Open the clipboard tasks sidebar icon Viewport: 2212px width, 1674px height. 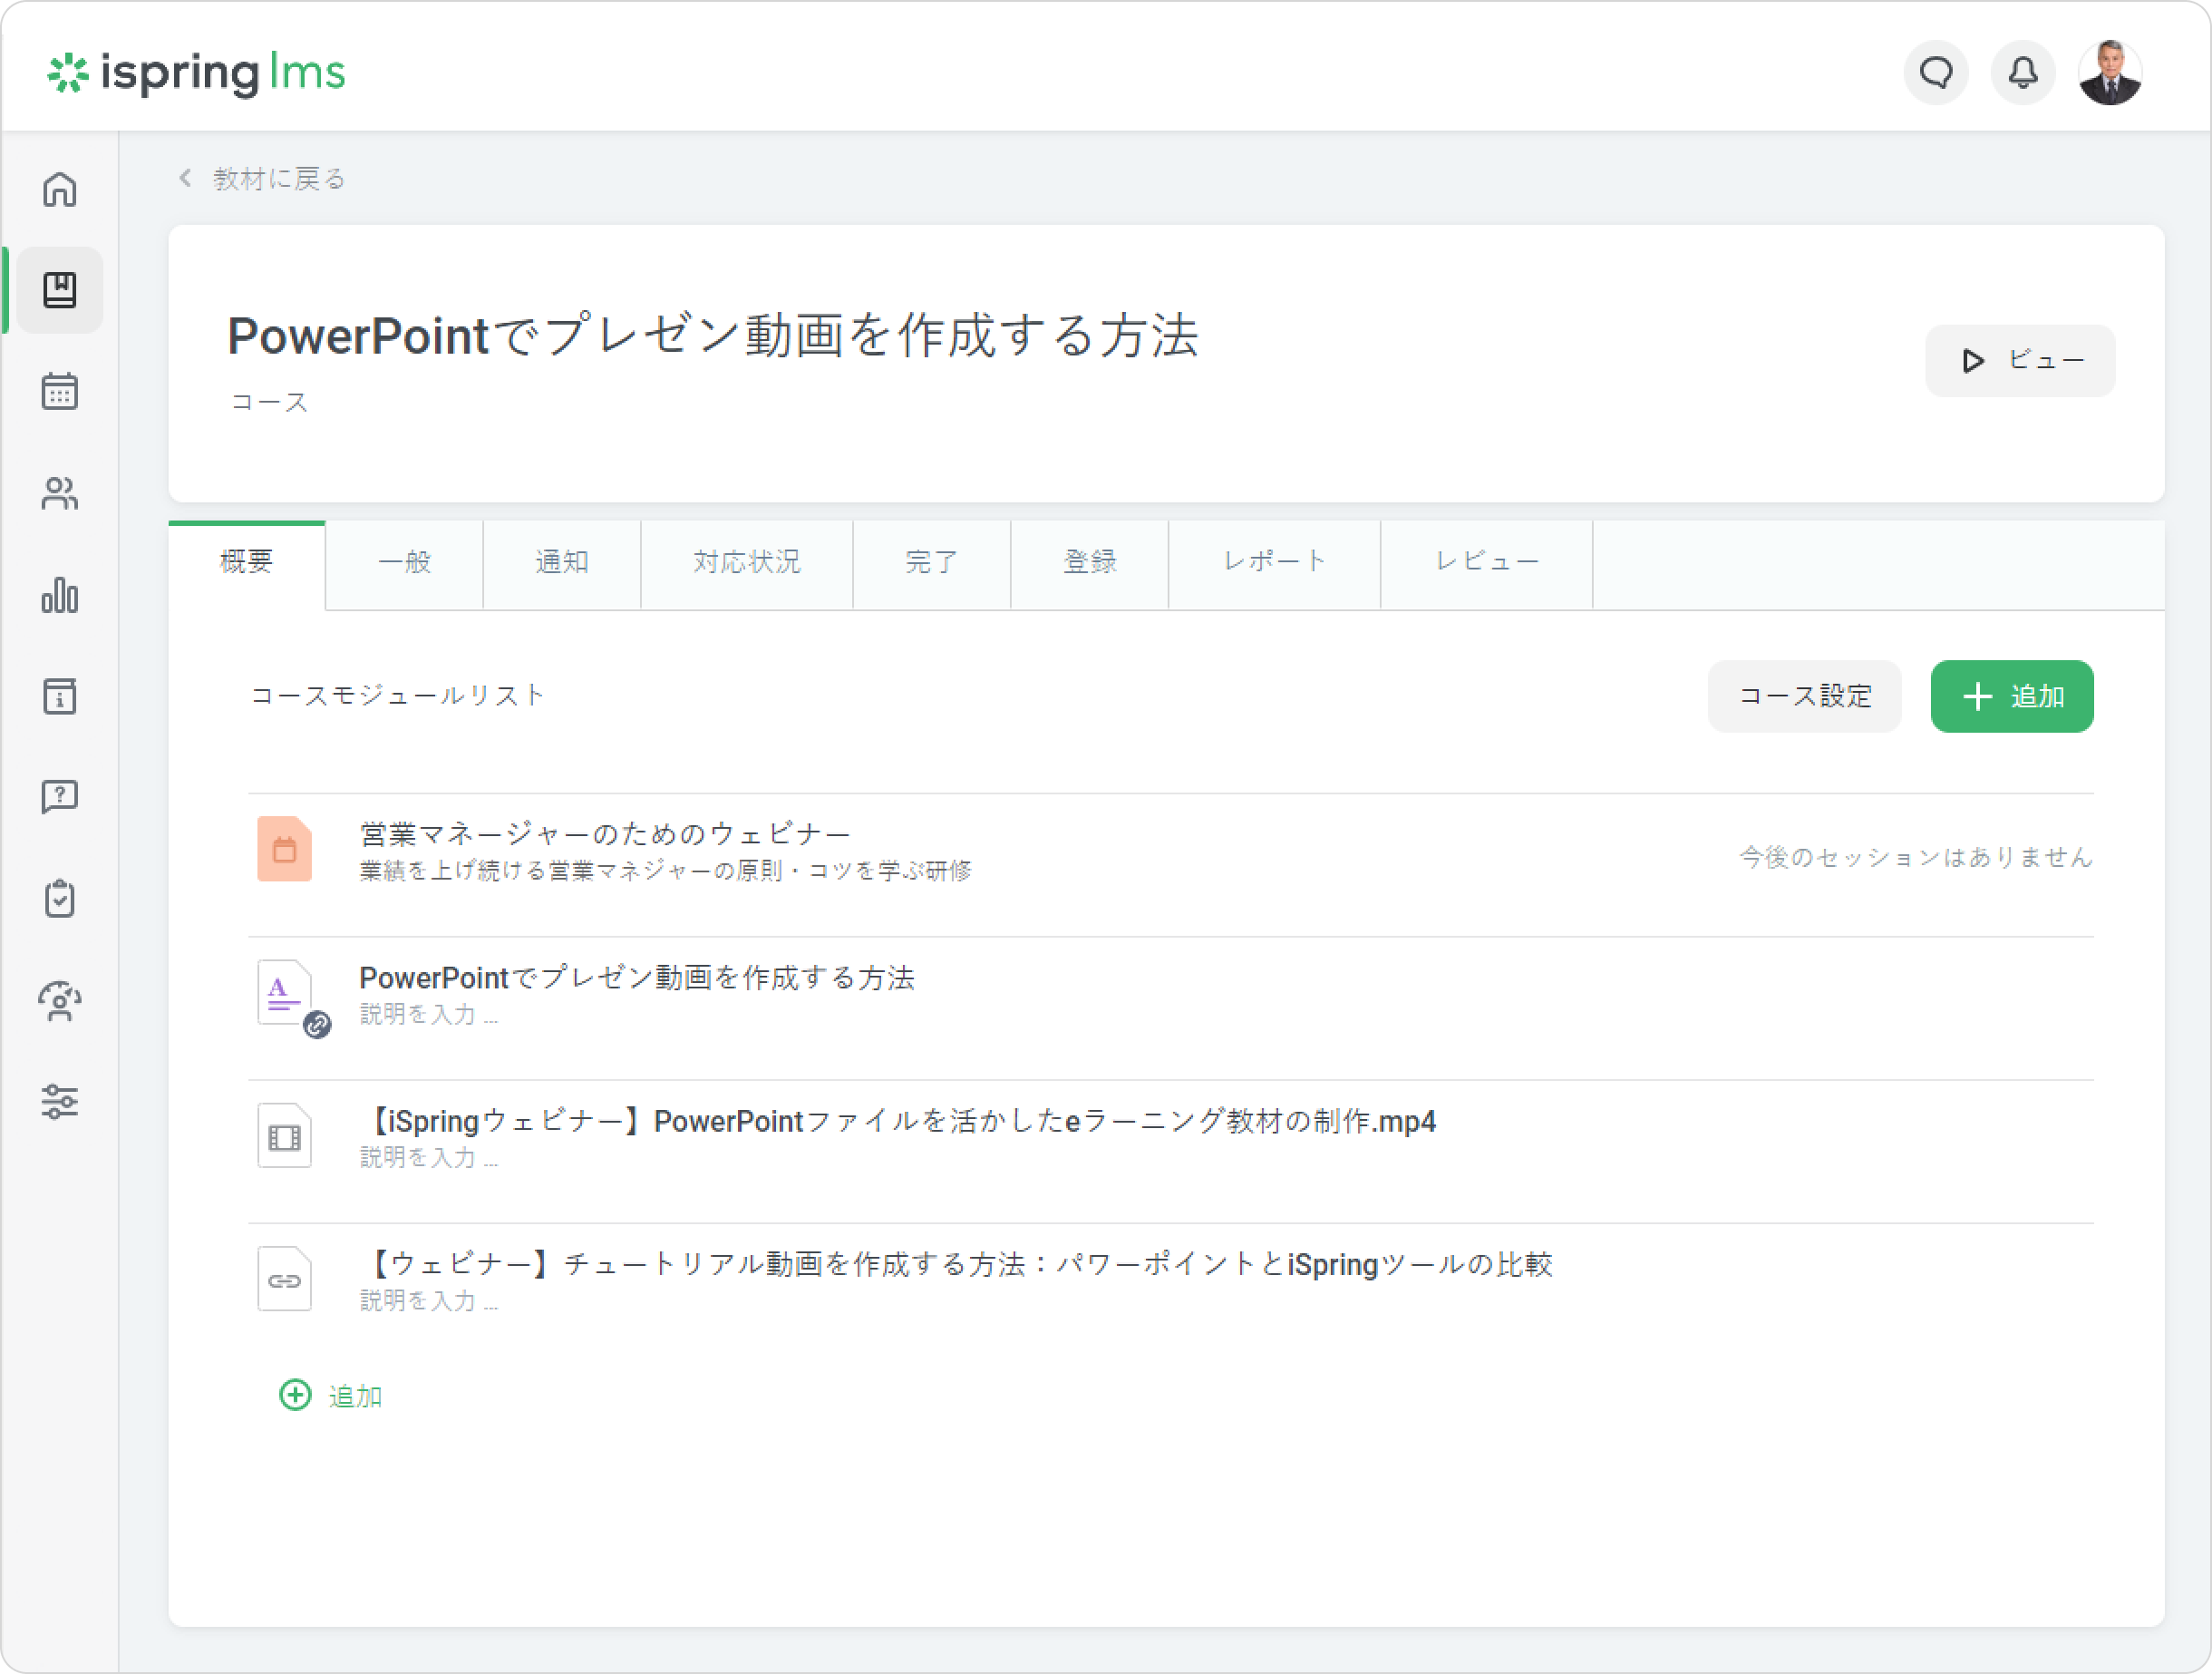pos(60,898)
